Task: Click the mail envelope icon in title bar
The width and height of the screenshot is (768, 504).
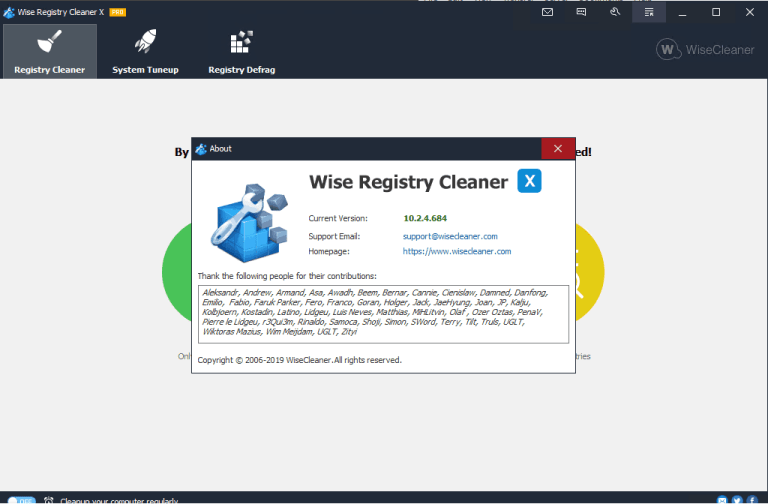Action: (x=548, y=12)
